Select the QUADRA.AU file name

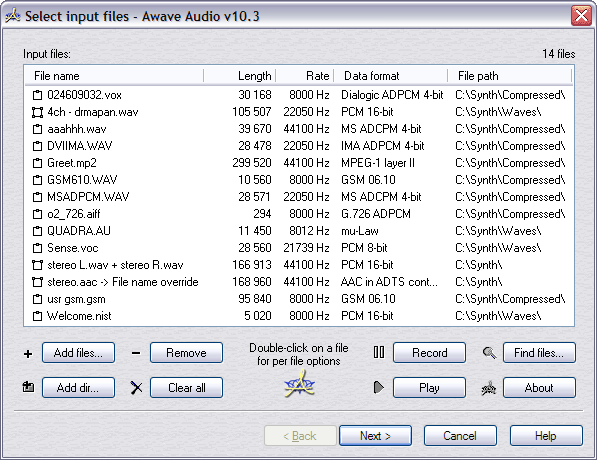[x=79, y=231]
